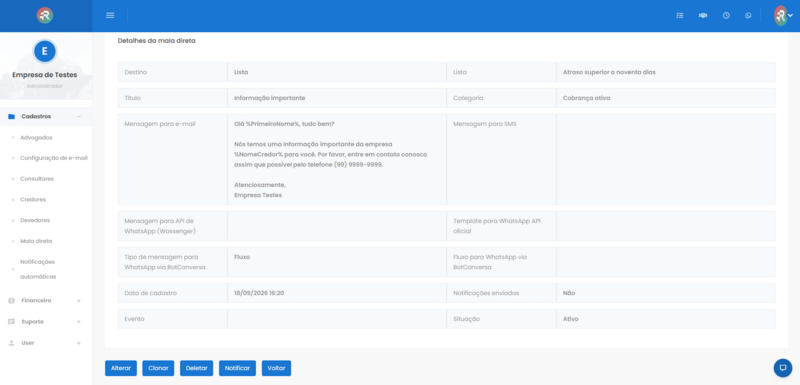Viewport: 800px width, 385px height.
Task: Click the Notificar button
Action: [x=237, y=368]
